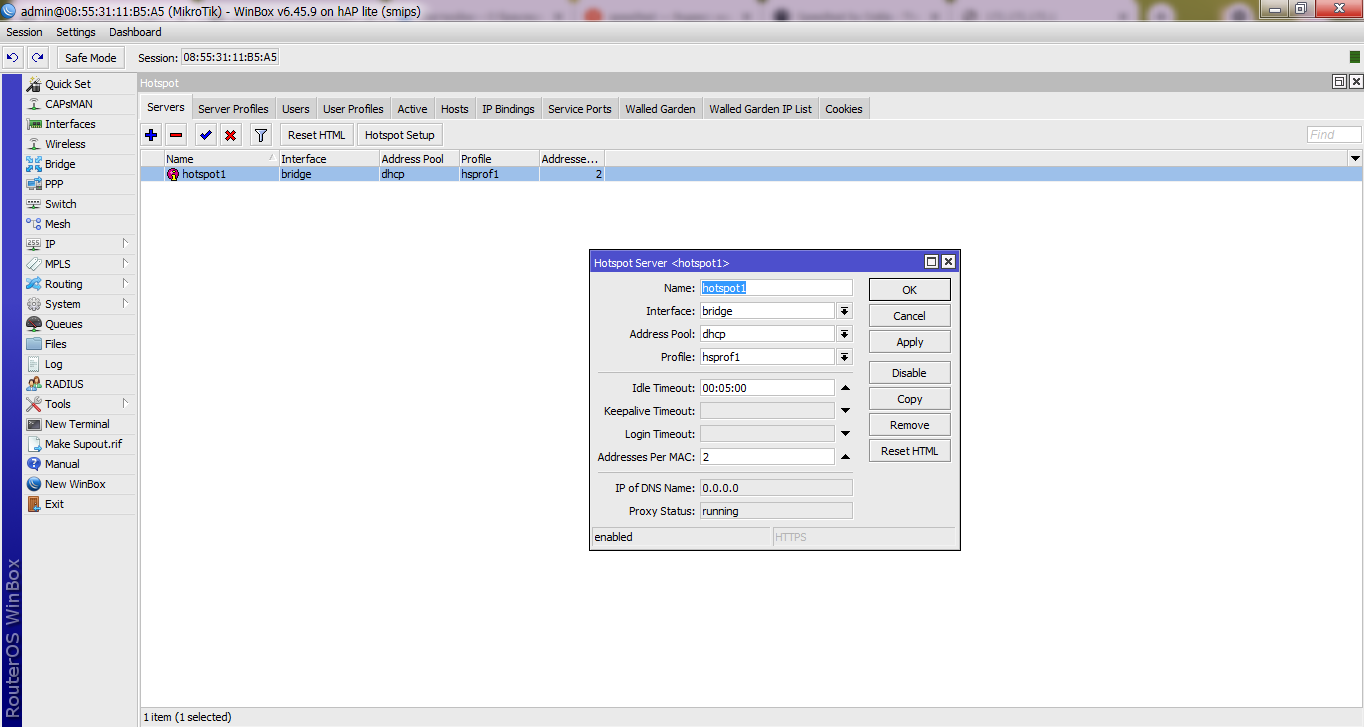The width and height of the screenshot is (1364, 727).
Task: Expand the column list dropdown arrow
Action: (x=1355, y=159)
